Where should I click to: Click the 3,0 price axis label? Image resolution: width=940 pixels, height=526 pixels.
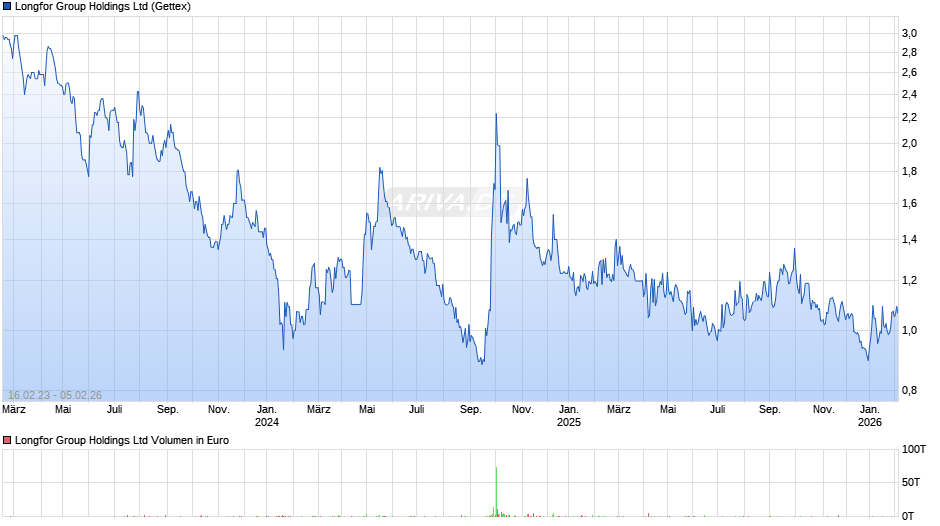909,34
